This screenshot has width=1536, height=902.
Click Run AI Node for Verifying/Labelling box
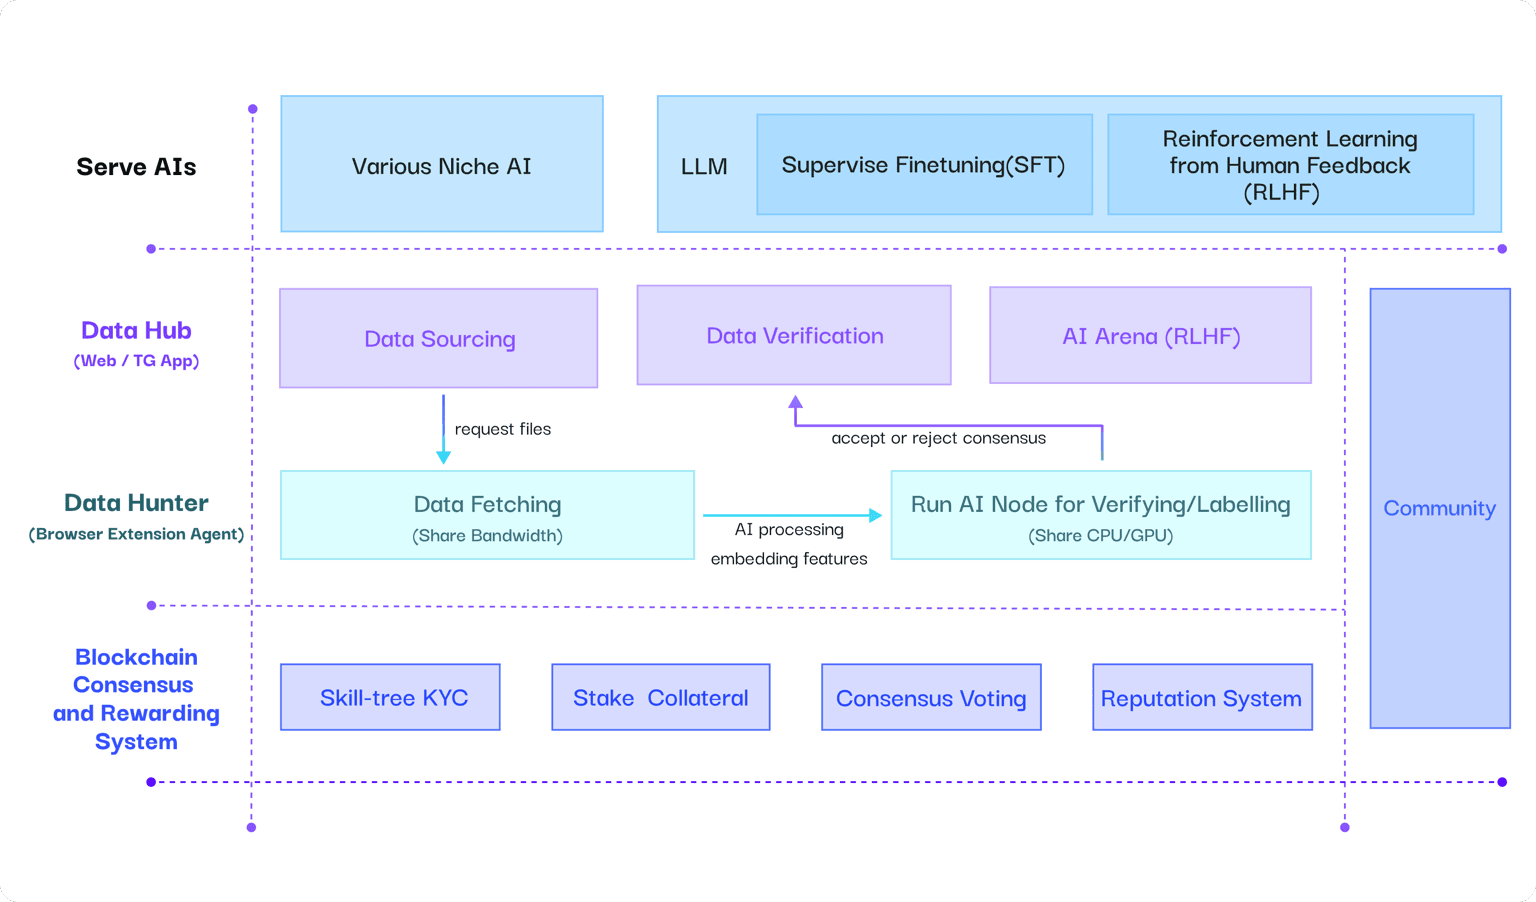coord(1100,516)
